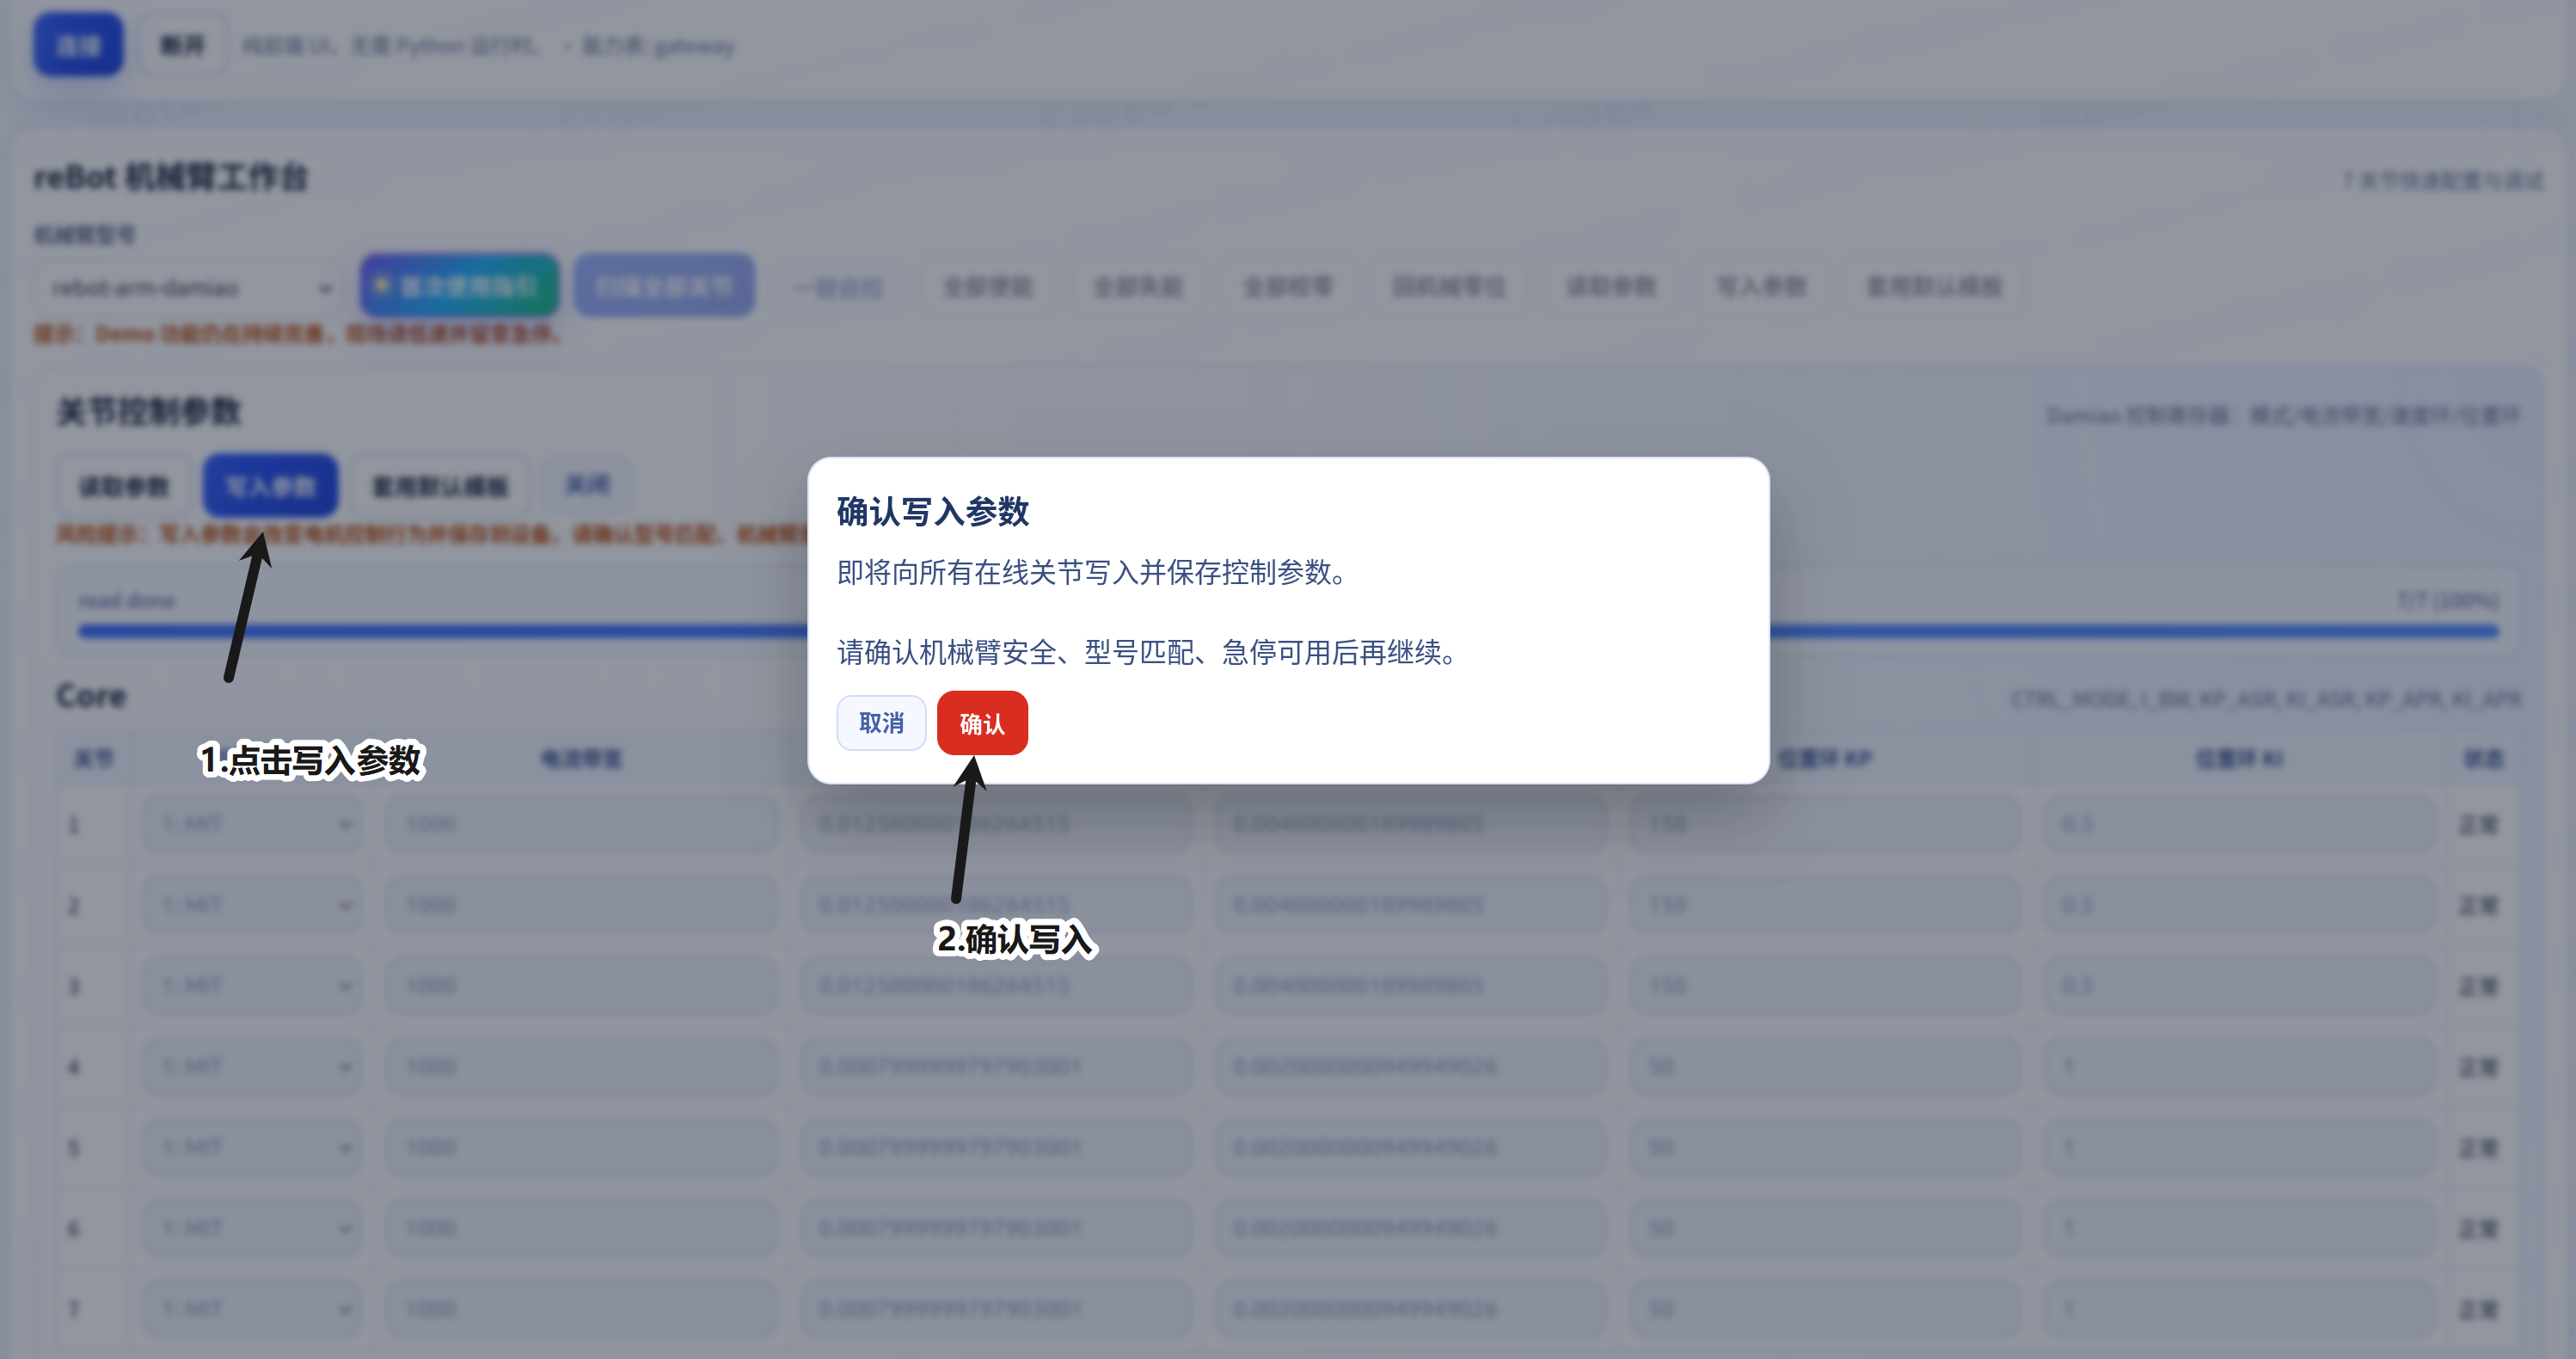Click highlighted 写入参数 under 关节控制参数
The height and width of the screenshot is (1359, 2576).
point(270,486)
